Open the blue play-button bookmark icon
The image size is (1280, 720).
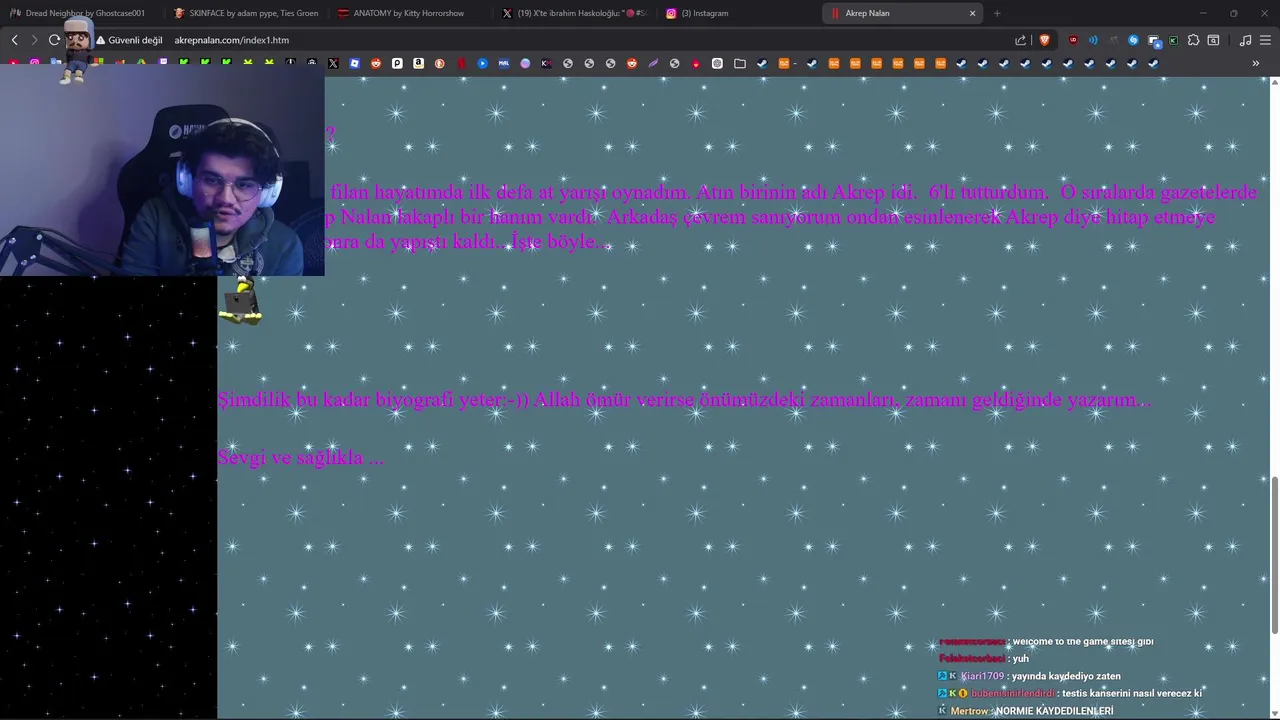[482, 63]
